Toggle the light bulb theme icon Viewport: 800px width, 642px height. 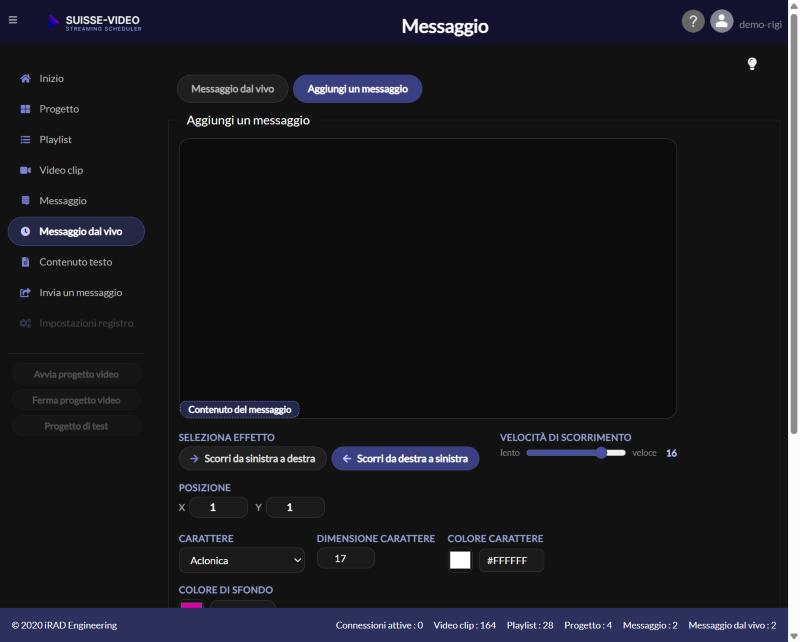point(752,64)
